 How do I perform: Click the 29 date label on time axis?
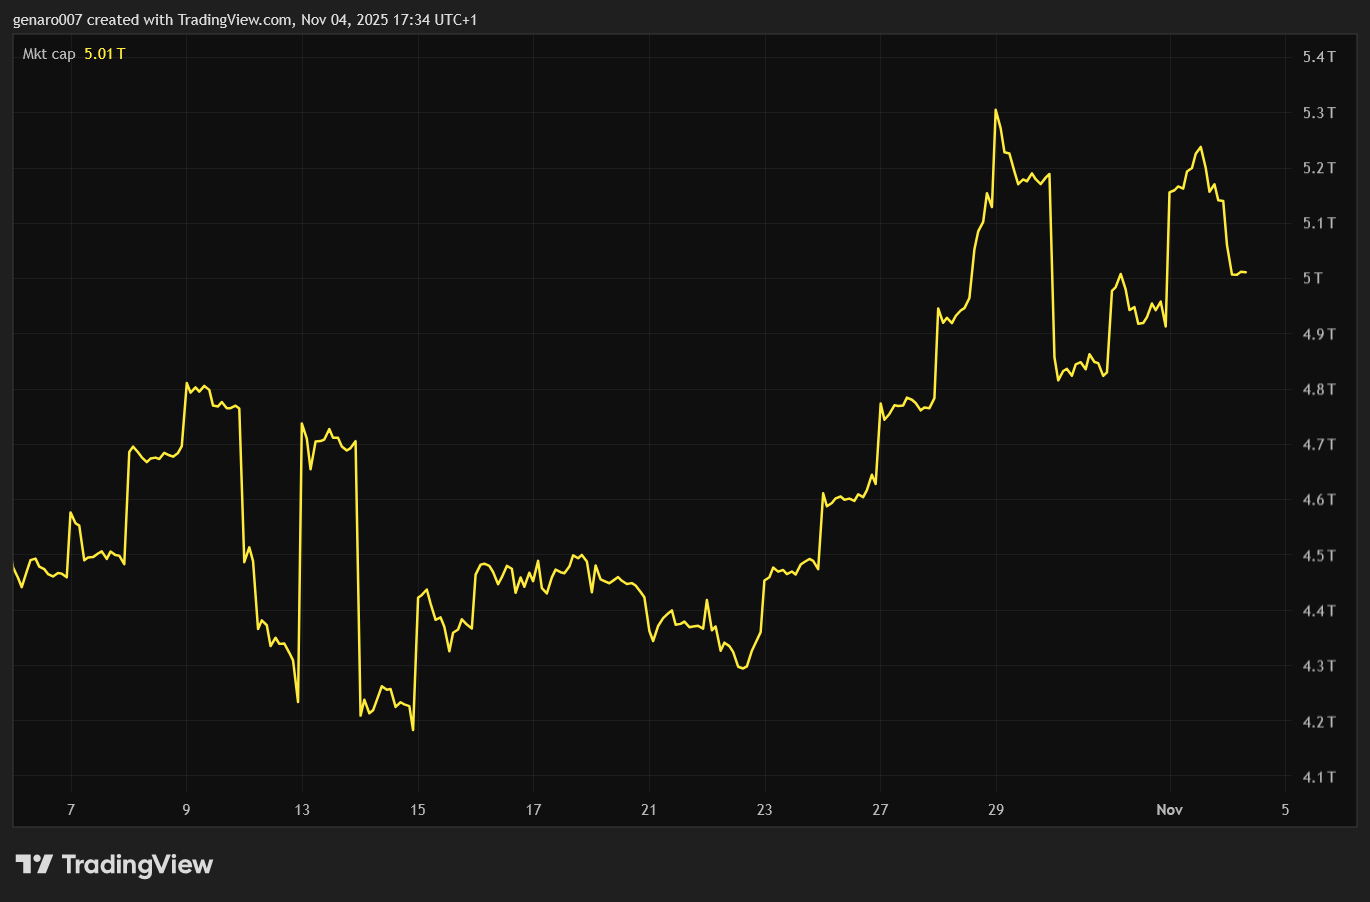click(x=995, y=810)
